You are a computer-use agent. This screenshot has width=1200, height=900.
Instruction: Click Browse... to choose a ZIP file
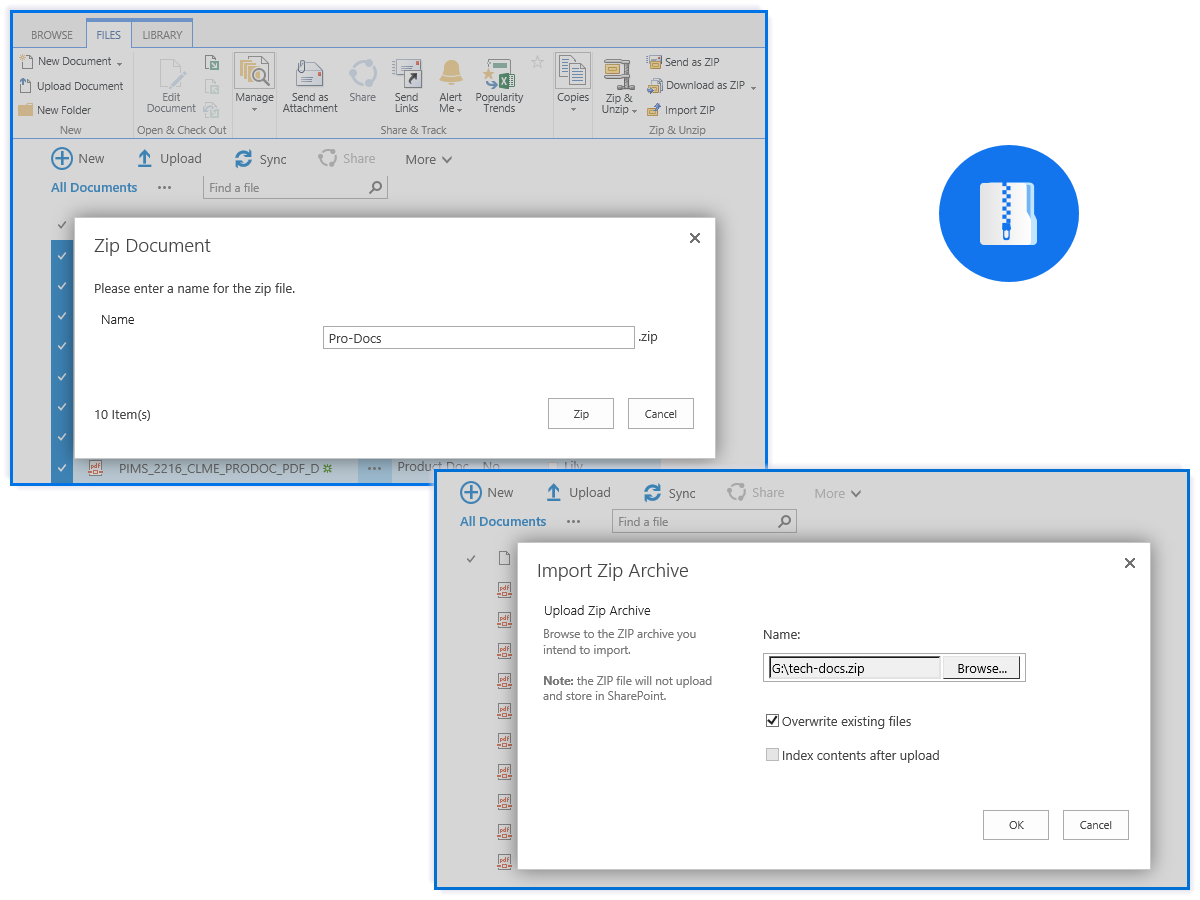coord(981,668)
